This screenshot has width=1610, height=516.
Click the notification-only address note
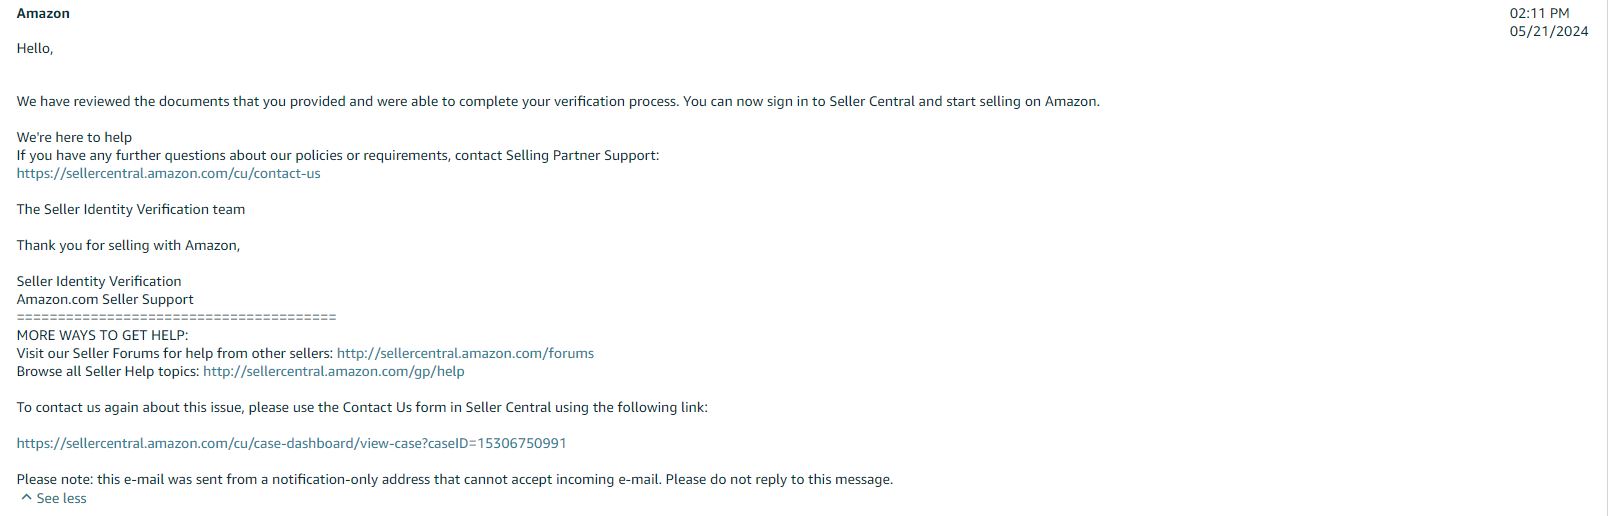454,479
